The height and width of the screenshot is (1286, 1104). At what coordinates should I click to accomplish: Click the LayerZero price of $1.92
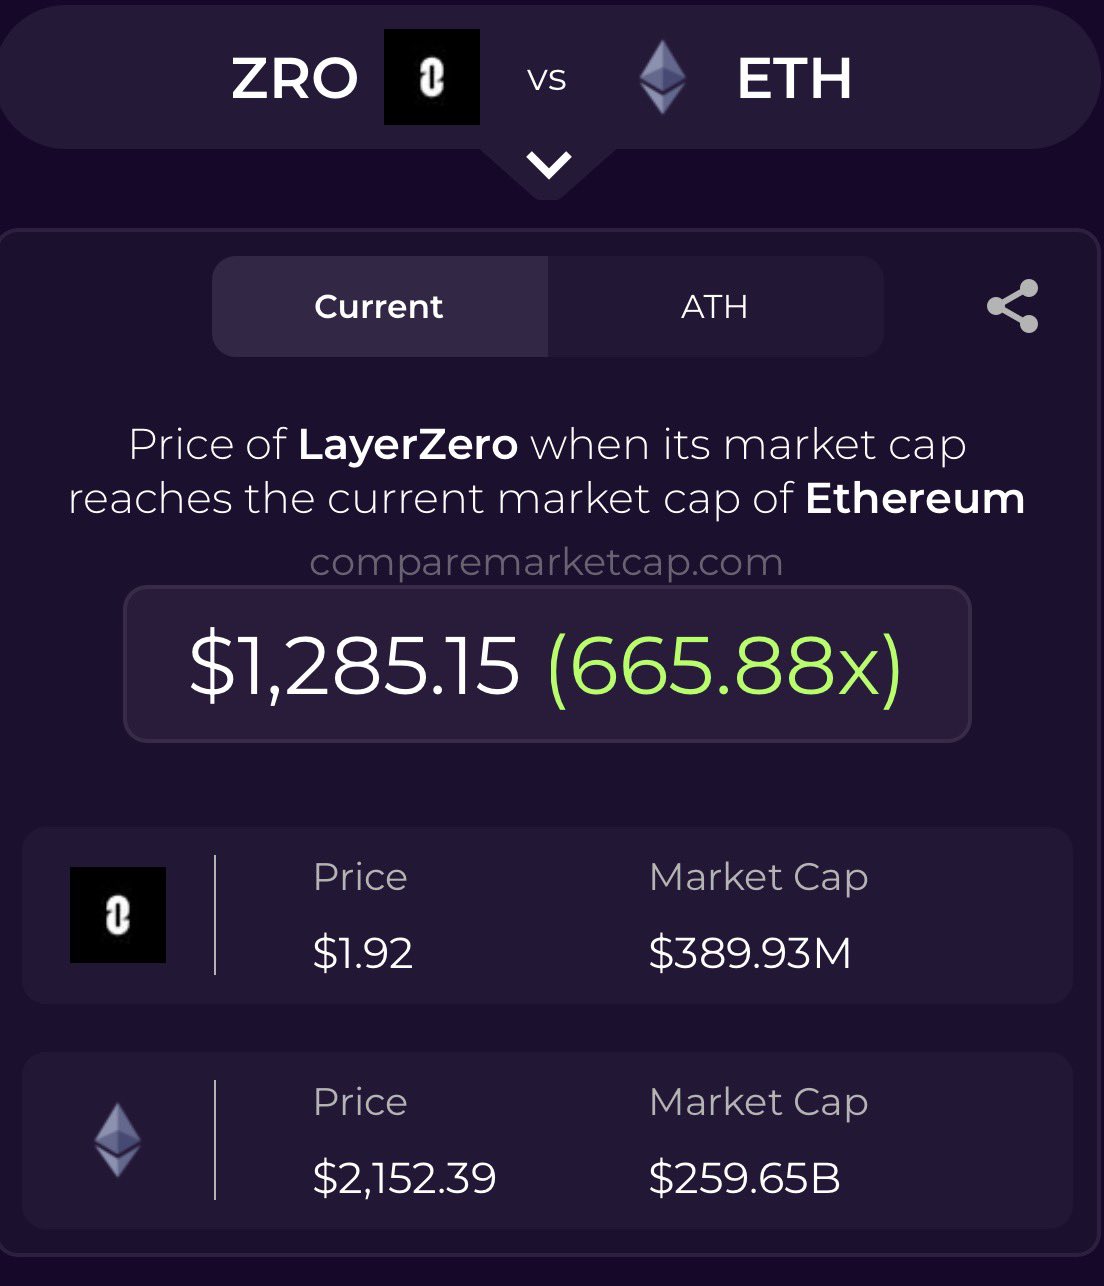(x=363, y=953)
